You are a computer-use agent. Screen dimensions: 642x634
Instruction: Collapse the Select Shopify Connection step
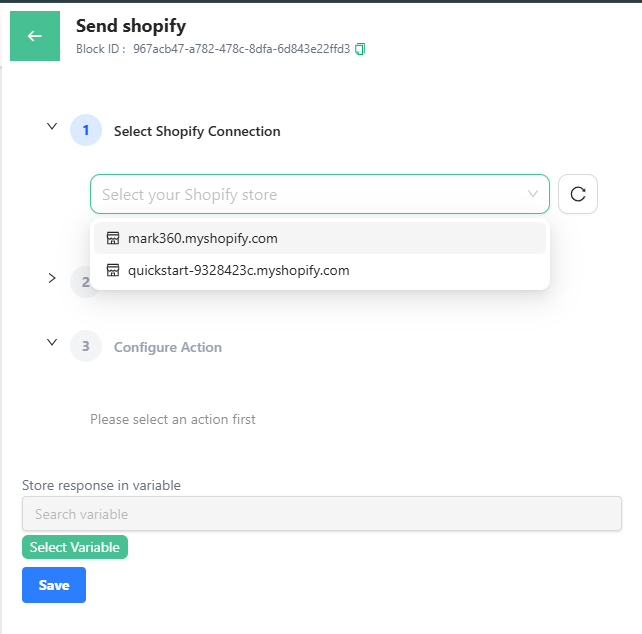(52, 127)
